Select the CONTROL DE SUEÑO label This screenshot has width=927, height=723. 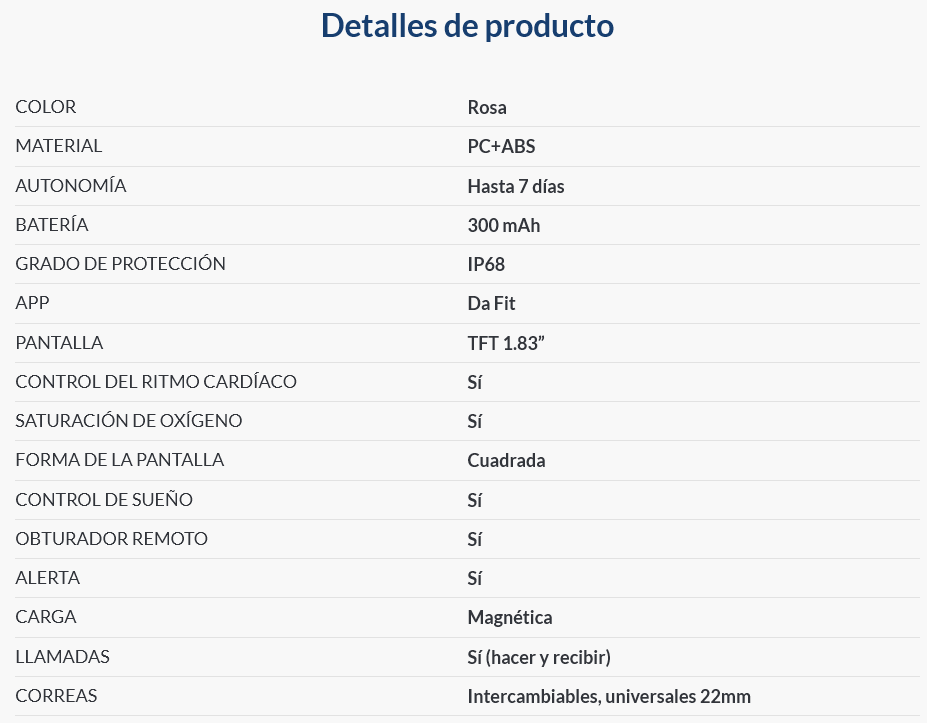point(104,500)
